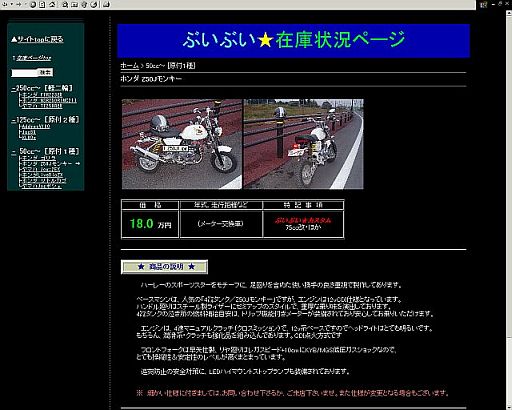Open the Back button history dropdown arrow
The height and width of the screenshot is (410, 512).
pos(11,4)
